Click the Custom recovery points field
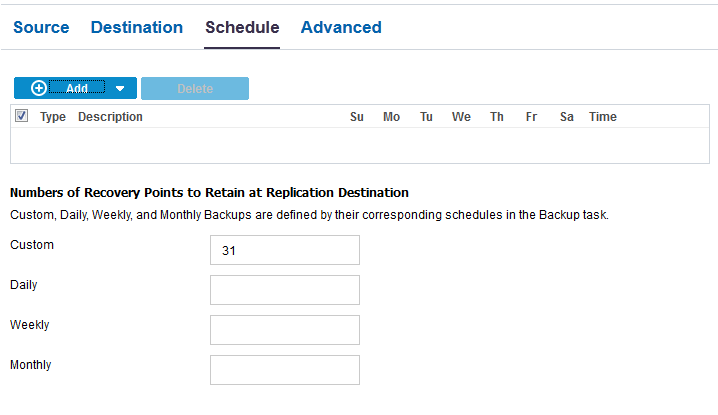This screenshot has width=718, height=415. coord(285,250)
